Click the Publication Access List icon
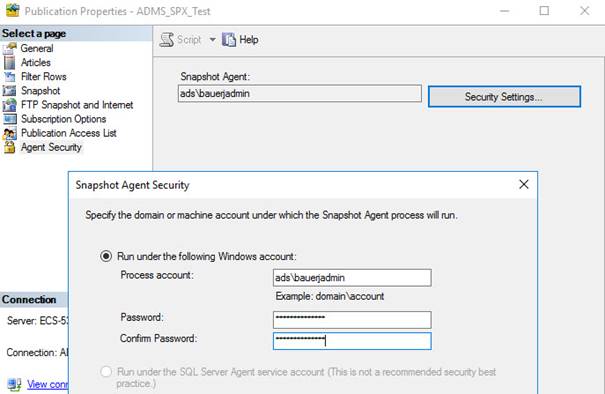The height and width of the screenshot is (394, 605). (9, 133)
